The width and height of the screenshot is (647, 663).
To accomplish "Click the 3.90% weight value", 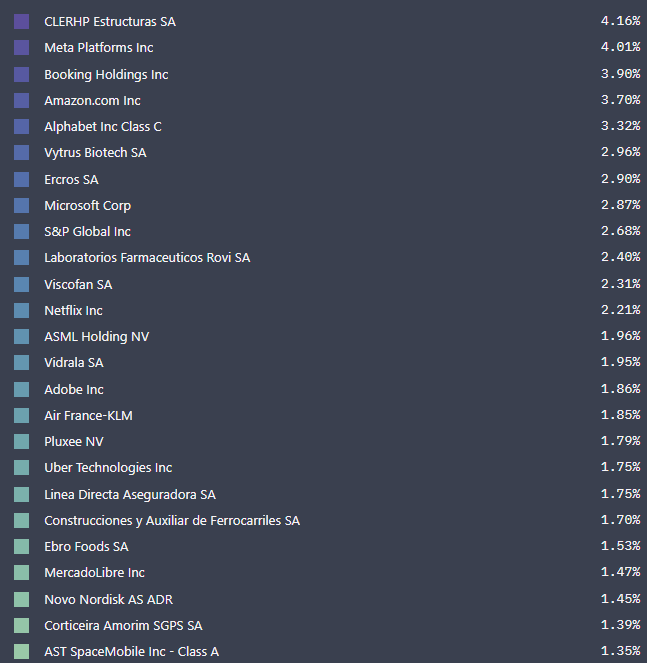I will 620,74.
